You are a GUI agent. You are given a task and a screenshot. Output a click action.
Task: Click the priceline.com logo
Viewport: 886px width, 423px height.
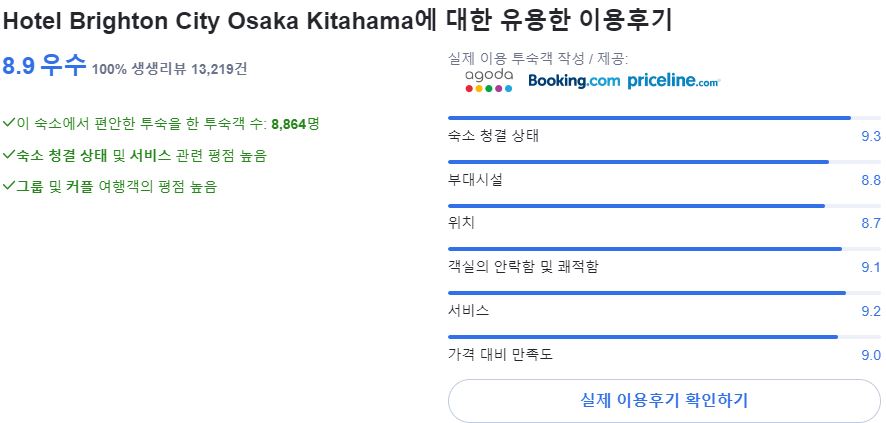point(674,81)
